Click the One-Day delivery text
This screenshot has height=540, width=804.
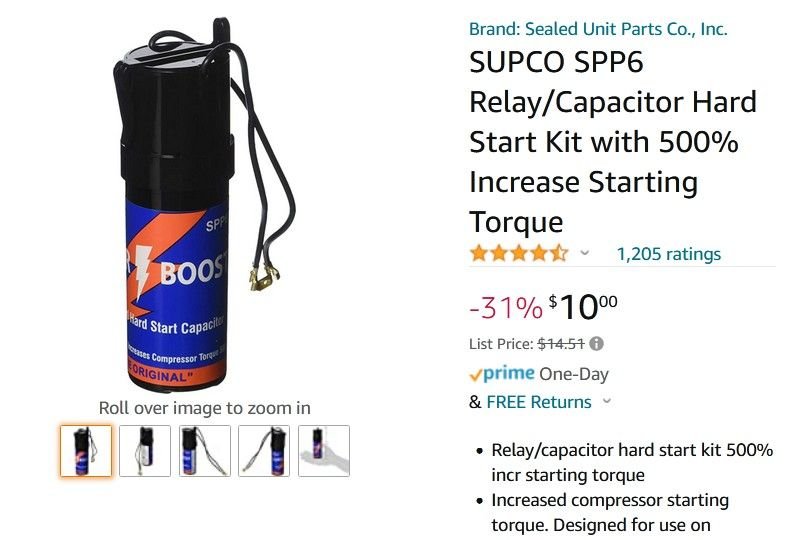[574, 374]
